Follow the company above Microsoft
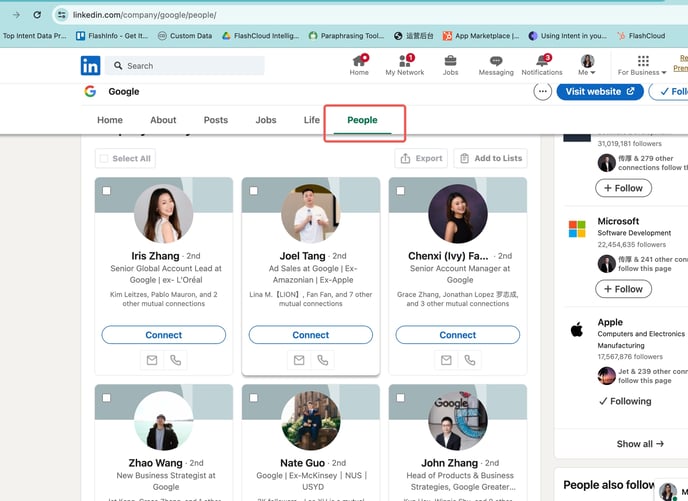 point(624,188)
